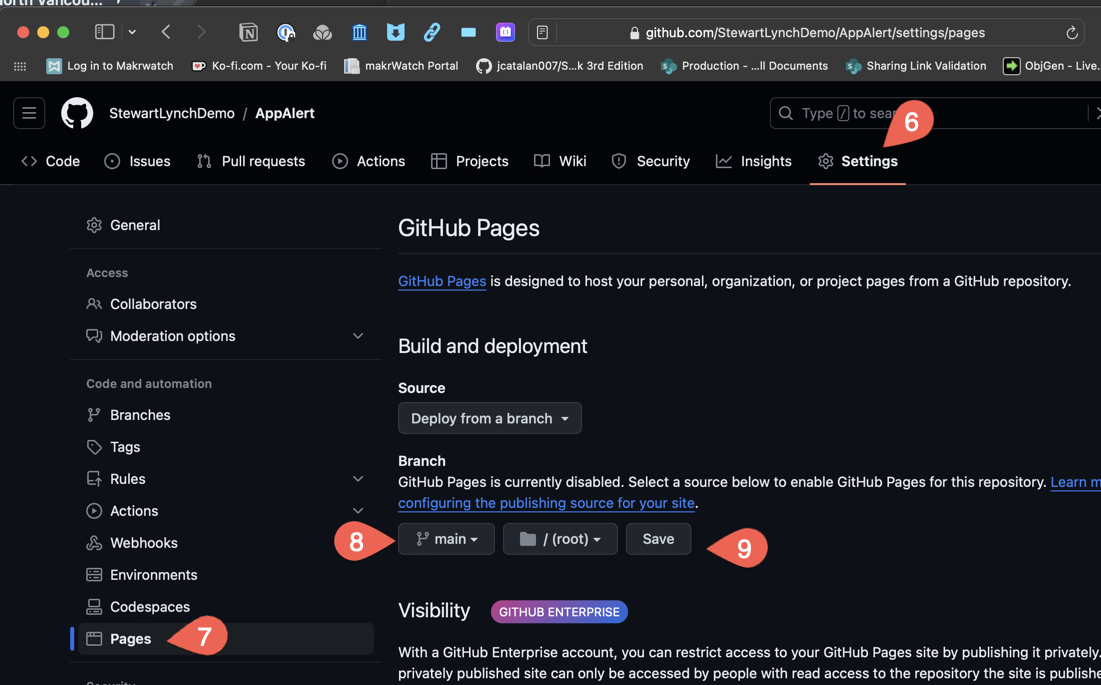Click the blue shield bookmark extension icon
Viewport: 1101px width, 685px height.
(396, 32)
